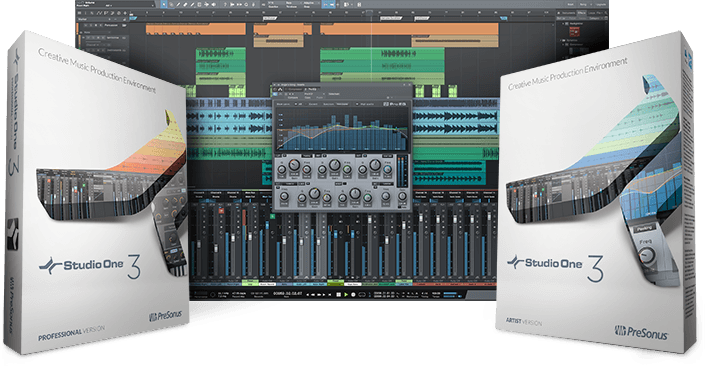The height and width of the screenshot is (366, 705).
Task: Click PreSonus logo on the right box
Action: coord(641,332)
